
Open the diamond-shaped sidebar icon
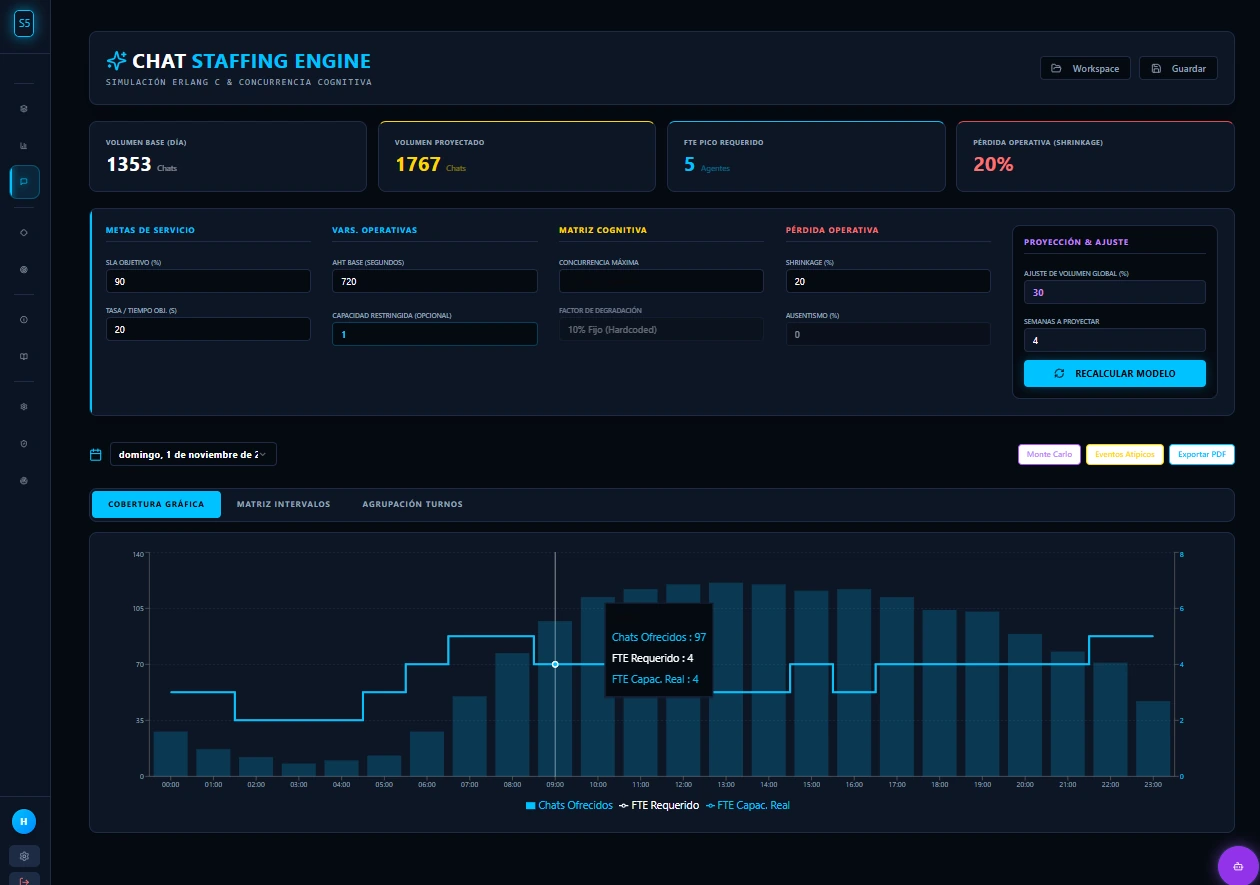click(24, 232)
